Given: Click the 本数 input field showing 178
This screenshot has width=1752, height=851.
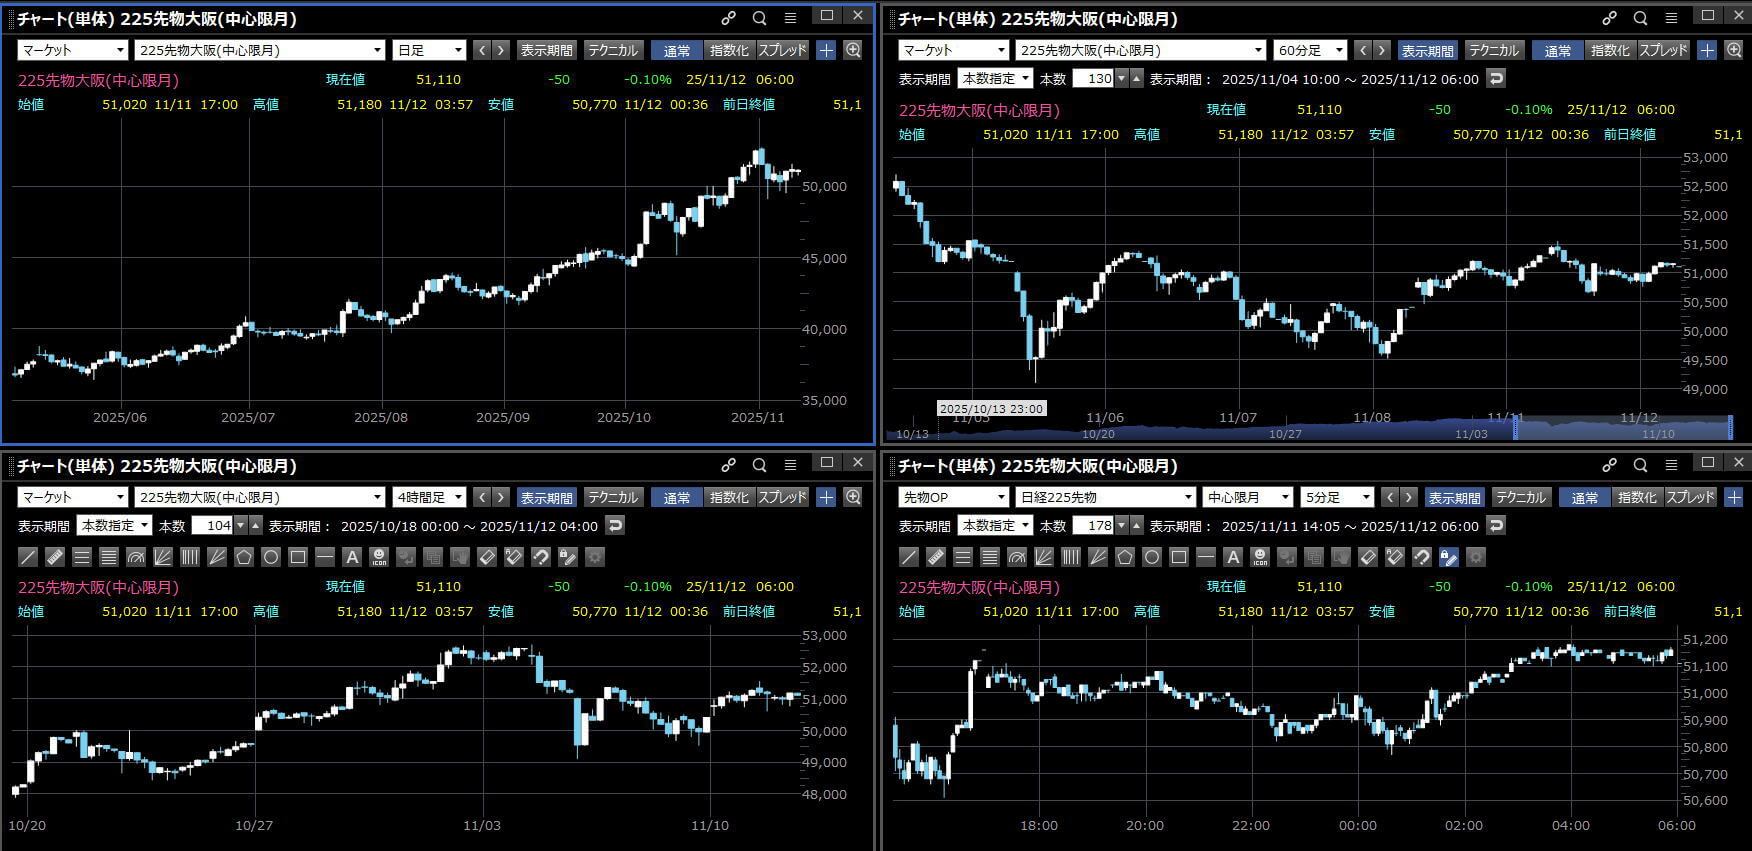Looking at the screenshot, I should [1093, 525].
